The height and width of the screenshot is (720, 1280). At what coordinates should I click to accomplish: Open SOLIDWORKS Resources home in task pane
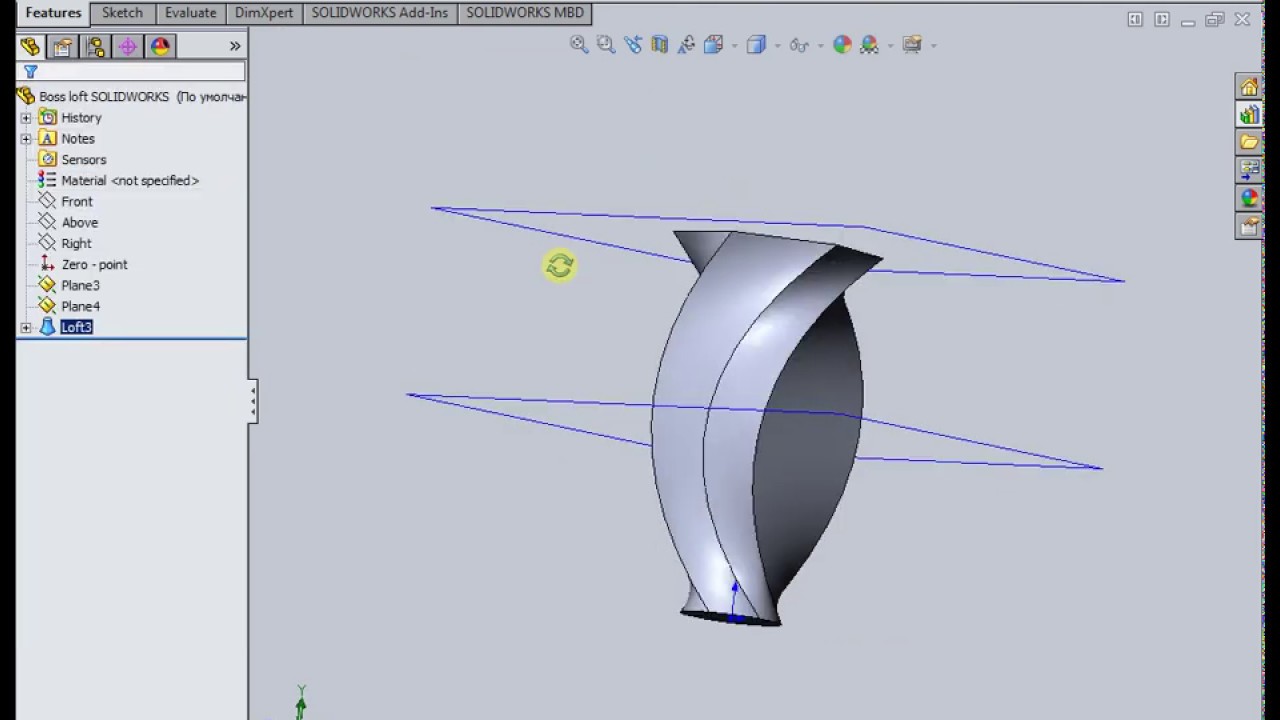pos(1249,87)
